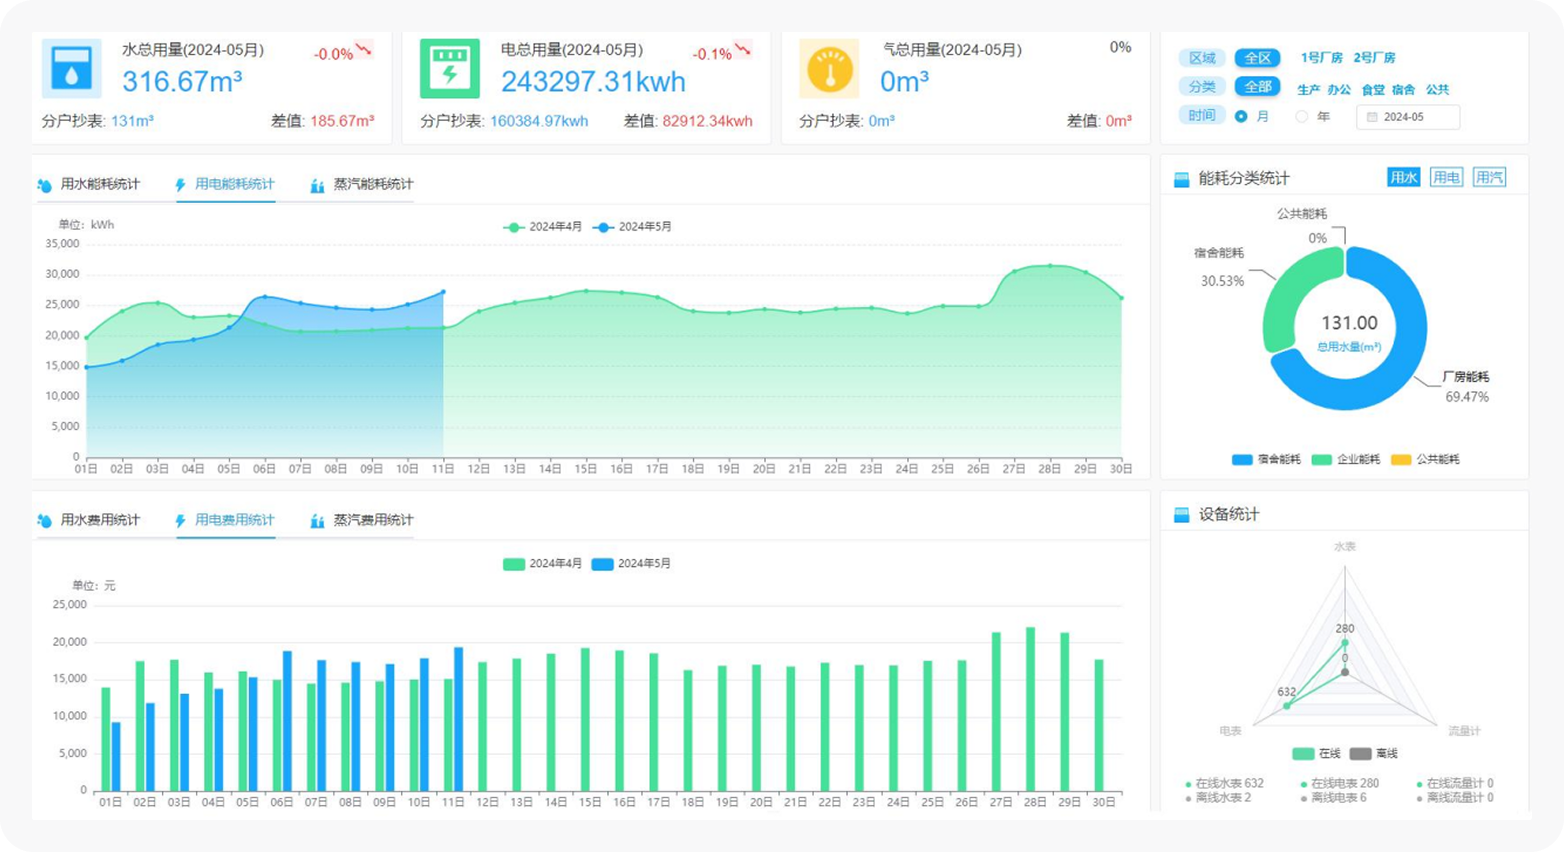Open the 2024-05 date picker field
The image size is (1564, 852).
click(x=1407, y=117)
